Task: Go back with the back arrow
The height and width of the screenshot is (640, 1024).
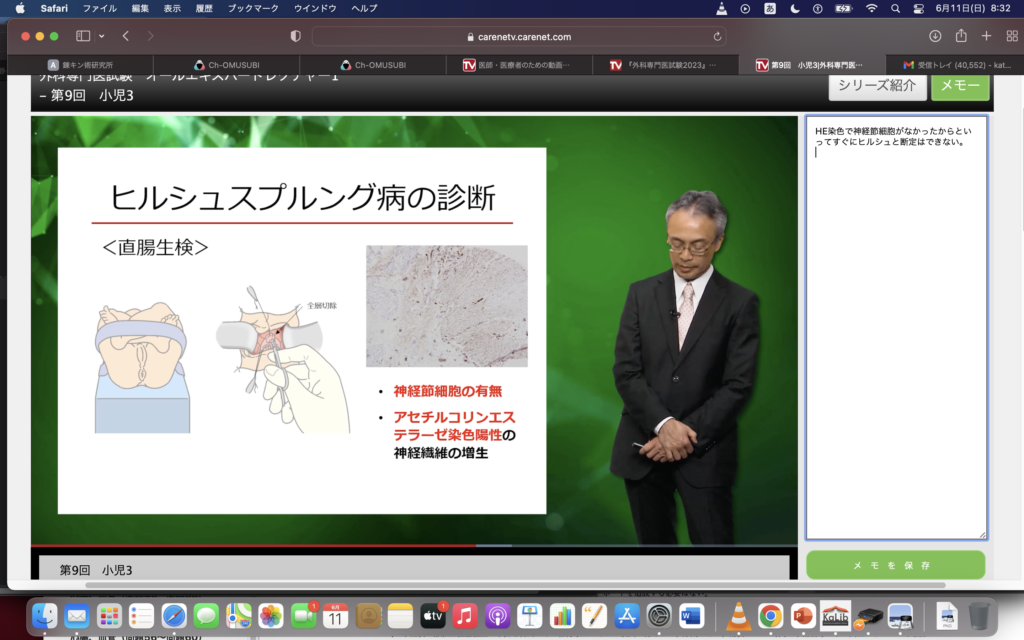Action: tap(126, 36)
